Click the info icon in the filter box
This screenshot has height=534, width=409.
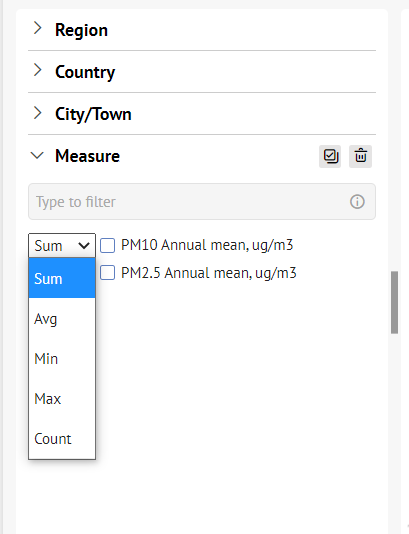[x=357, y=202]
